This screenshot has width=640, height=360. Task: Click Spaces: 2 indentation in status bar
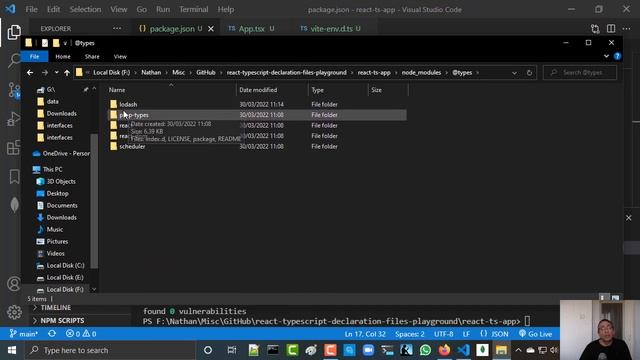[409, 334]
